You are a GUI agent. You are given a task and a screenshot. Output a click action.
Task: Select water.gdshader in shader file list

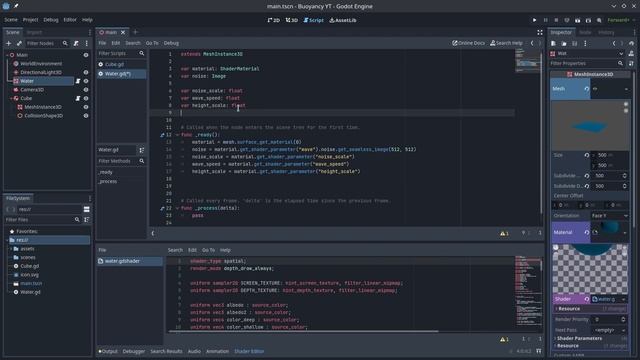(130, 261)
